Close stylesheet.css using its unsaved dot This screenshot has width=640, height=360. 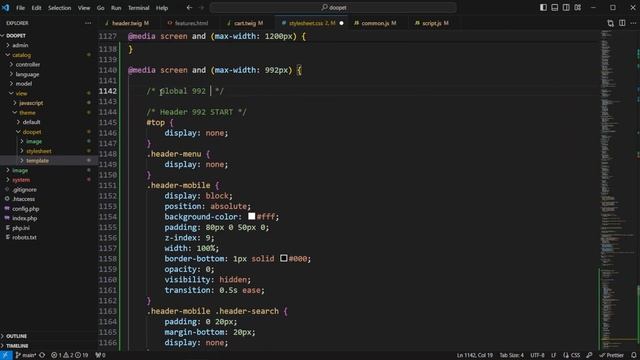pos(341,23)
